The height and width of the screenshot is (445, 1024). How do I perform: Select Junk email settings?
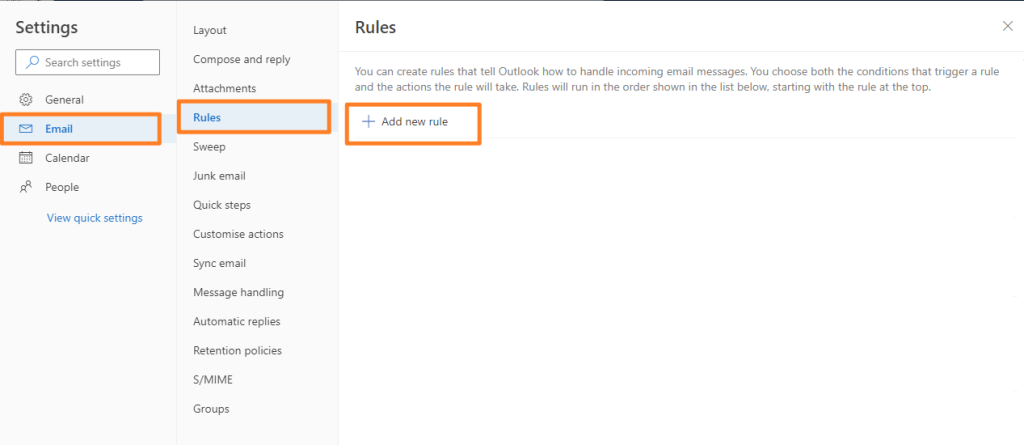click(x=219, y=176)
